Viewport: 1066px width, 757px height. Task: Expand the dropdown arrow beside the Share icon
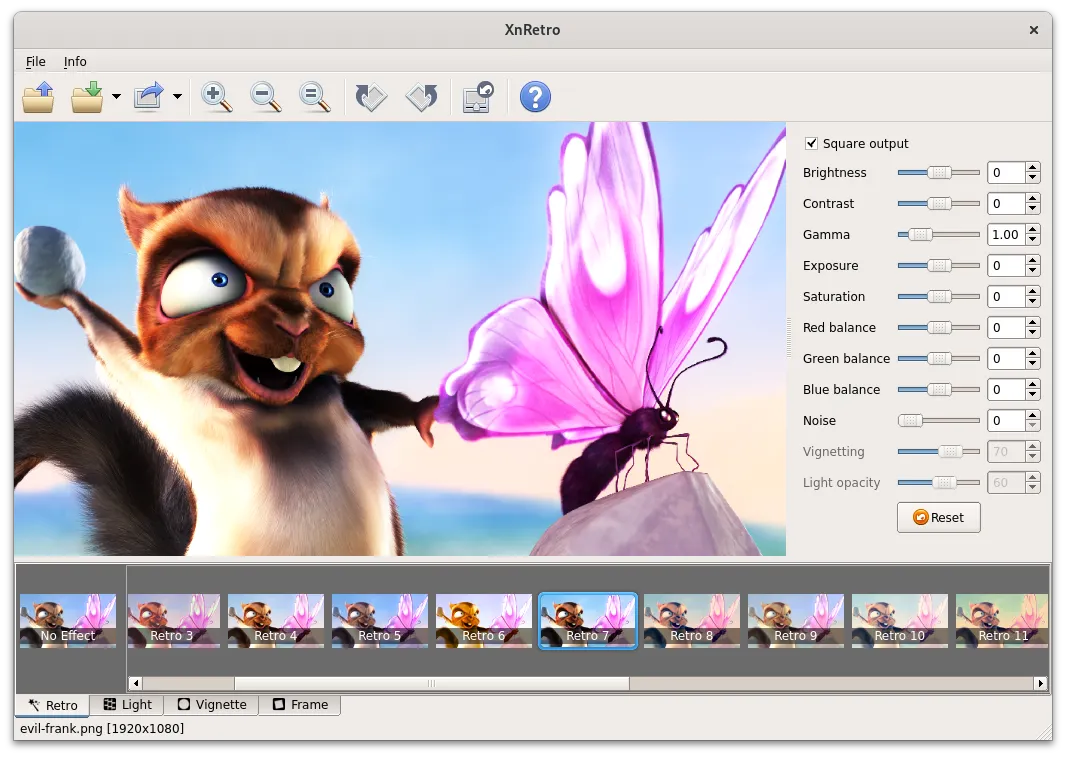pos(177,97)
